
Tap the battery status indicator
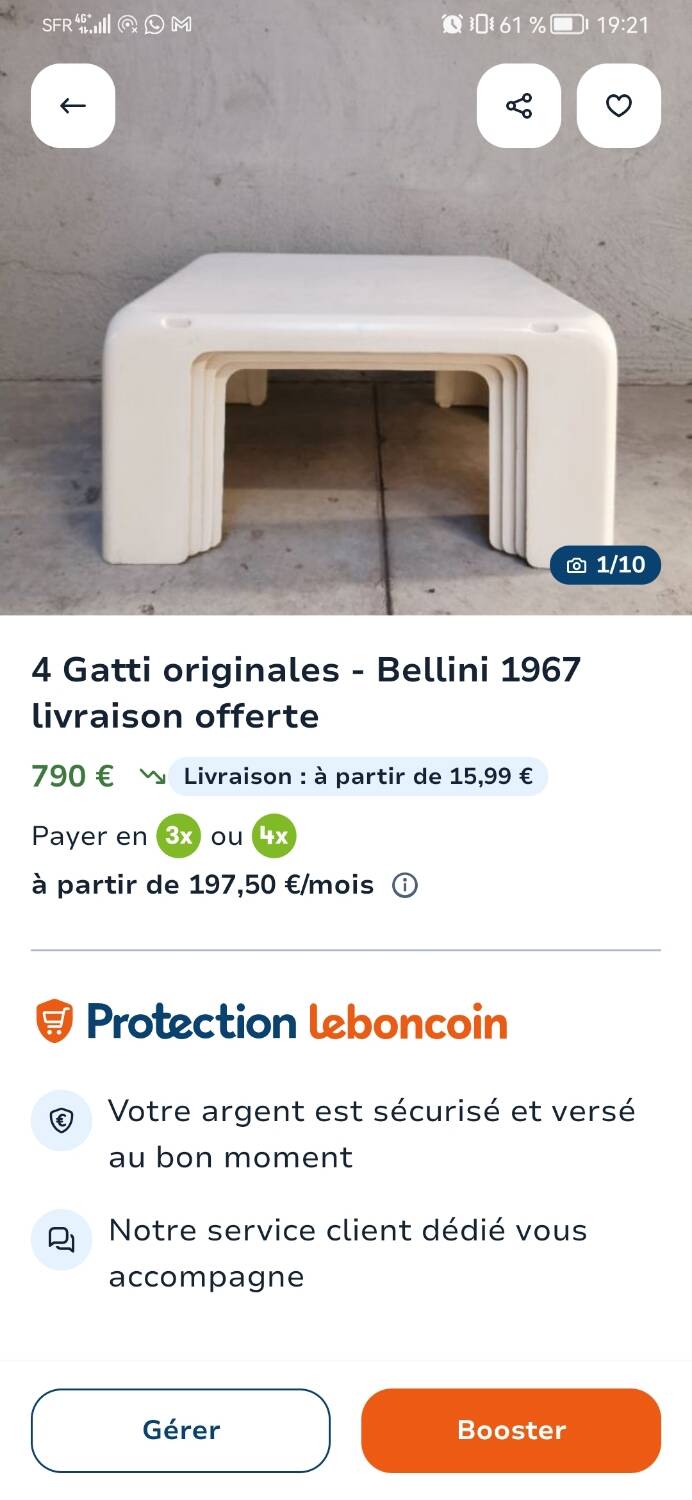tap(569, 24)
